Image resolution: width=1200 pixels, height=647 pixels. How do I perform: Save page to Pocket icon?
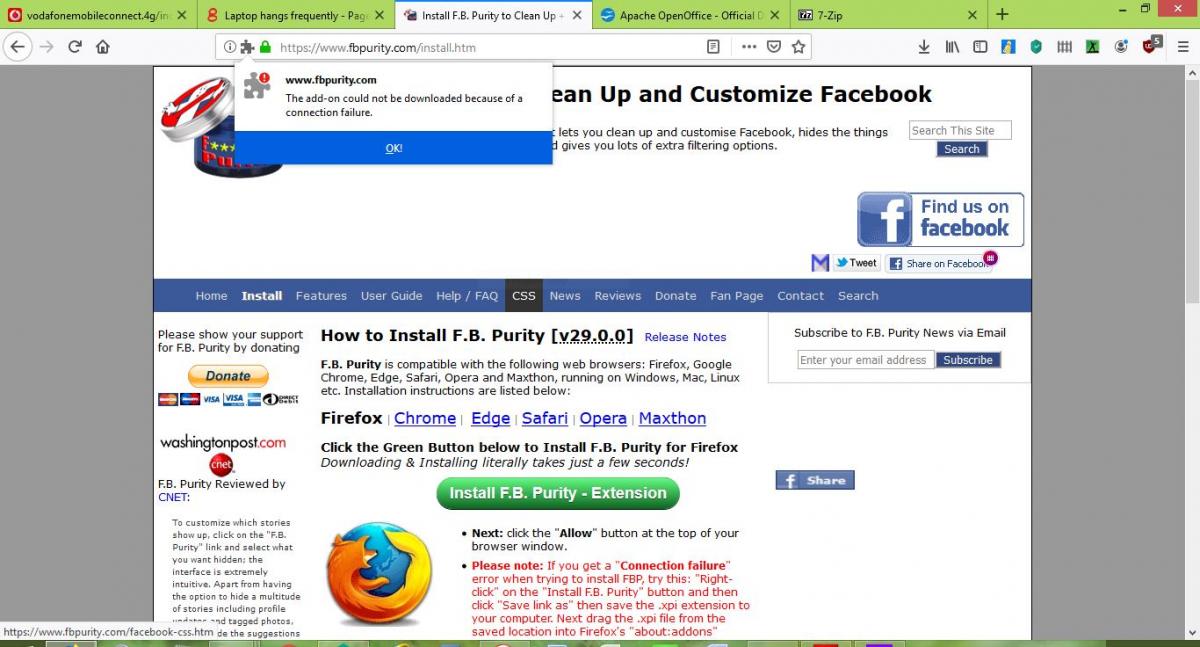tap(774, 47)
